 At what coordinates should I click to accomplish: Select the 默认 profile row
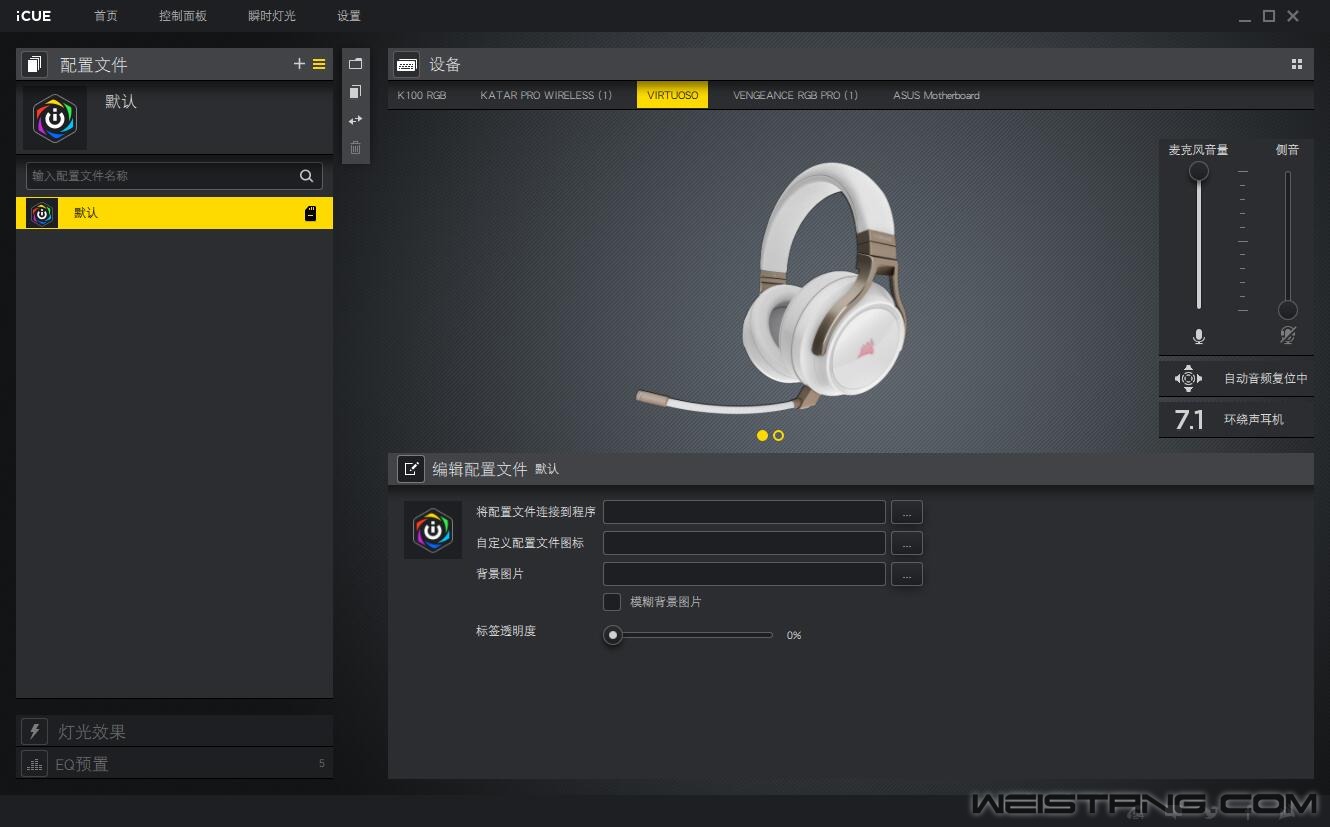pos(174,213)
